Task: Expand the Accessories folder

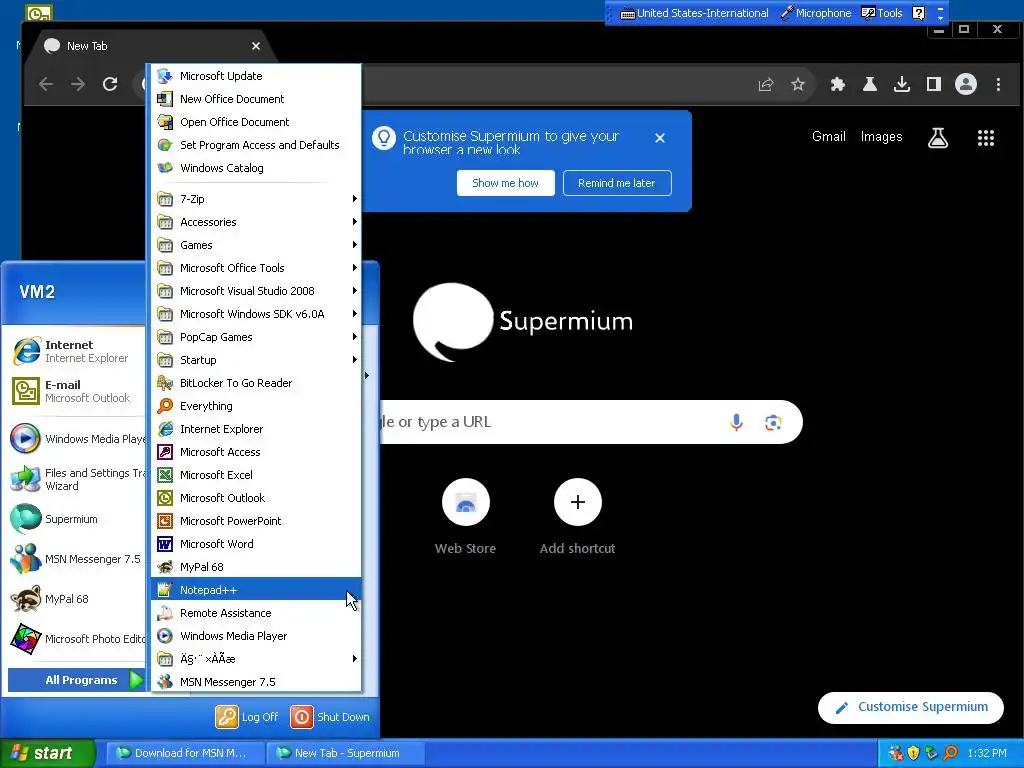Action: (256, 222)
